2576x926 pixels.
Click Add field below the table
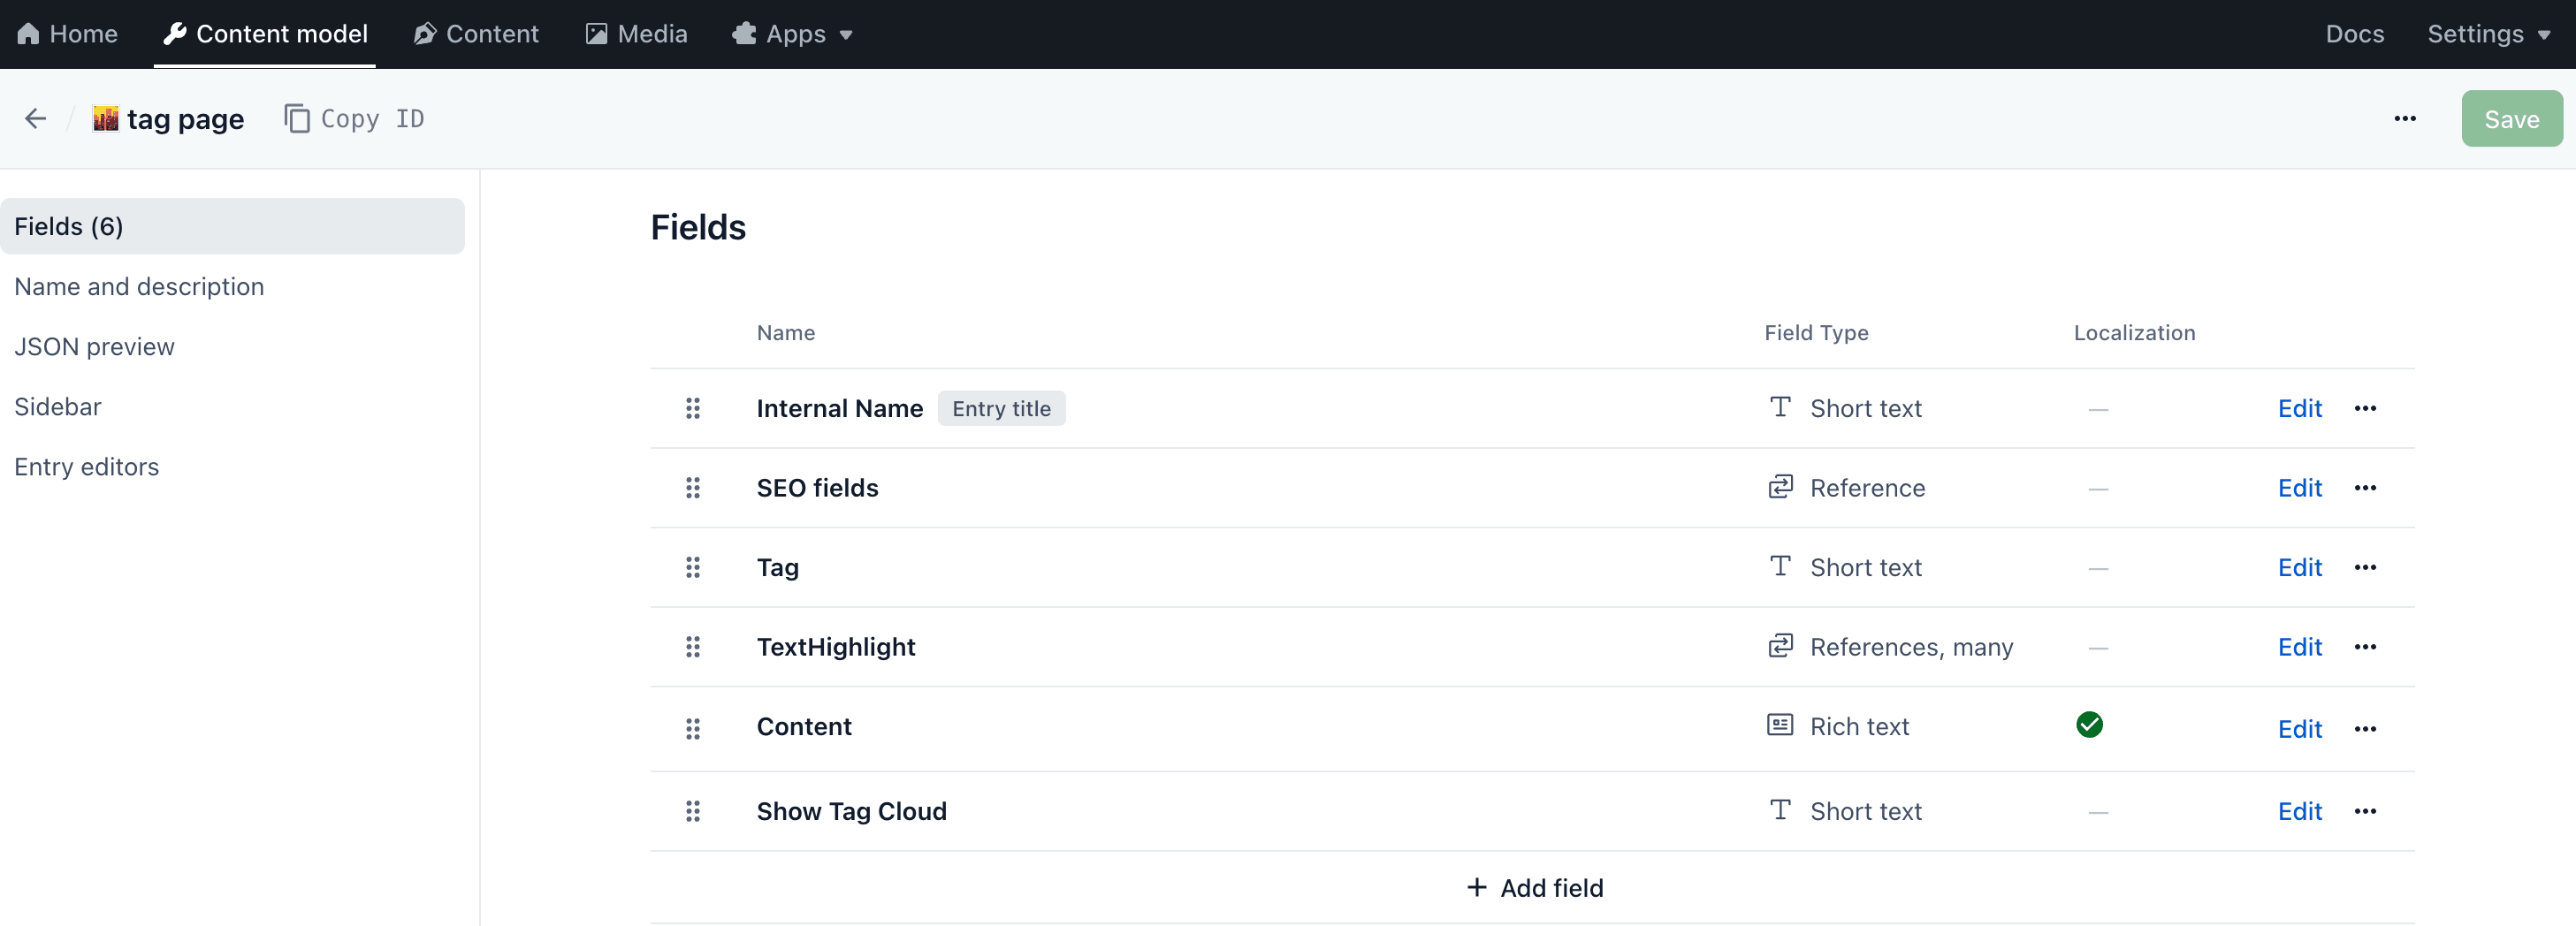click(x=1534, y=888)
